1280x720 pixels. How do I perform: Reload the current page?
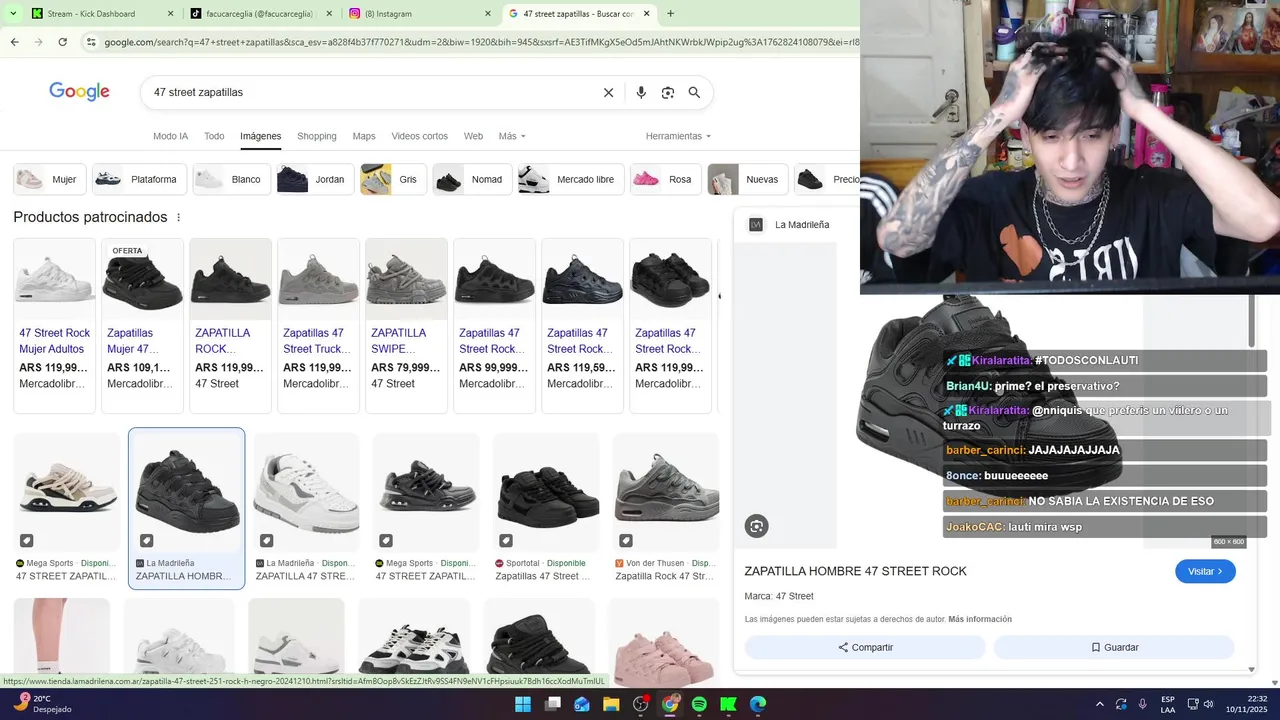(62, 42)
